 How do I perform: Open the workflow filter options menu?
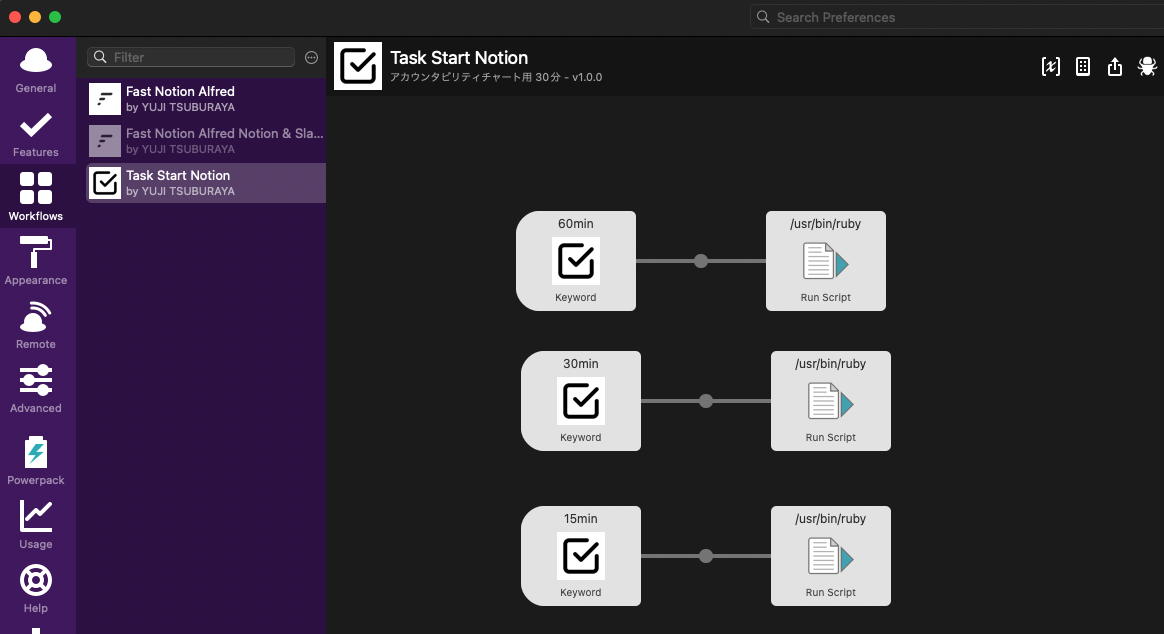click(x=312, y=57)
